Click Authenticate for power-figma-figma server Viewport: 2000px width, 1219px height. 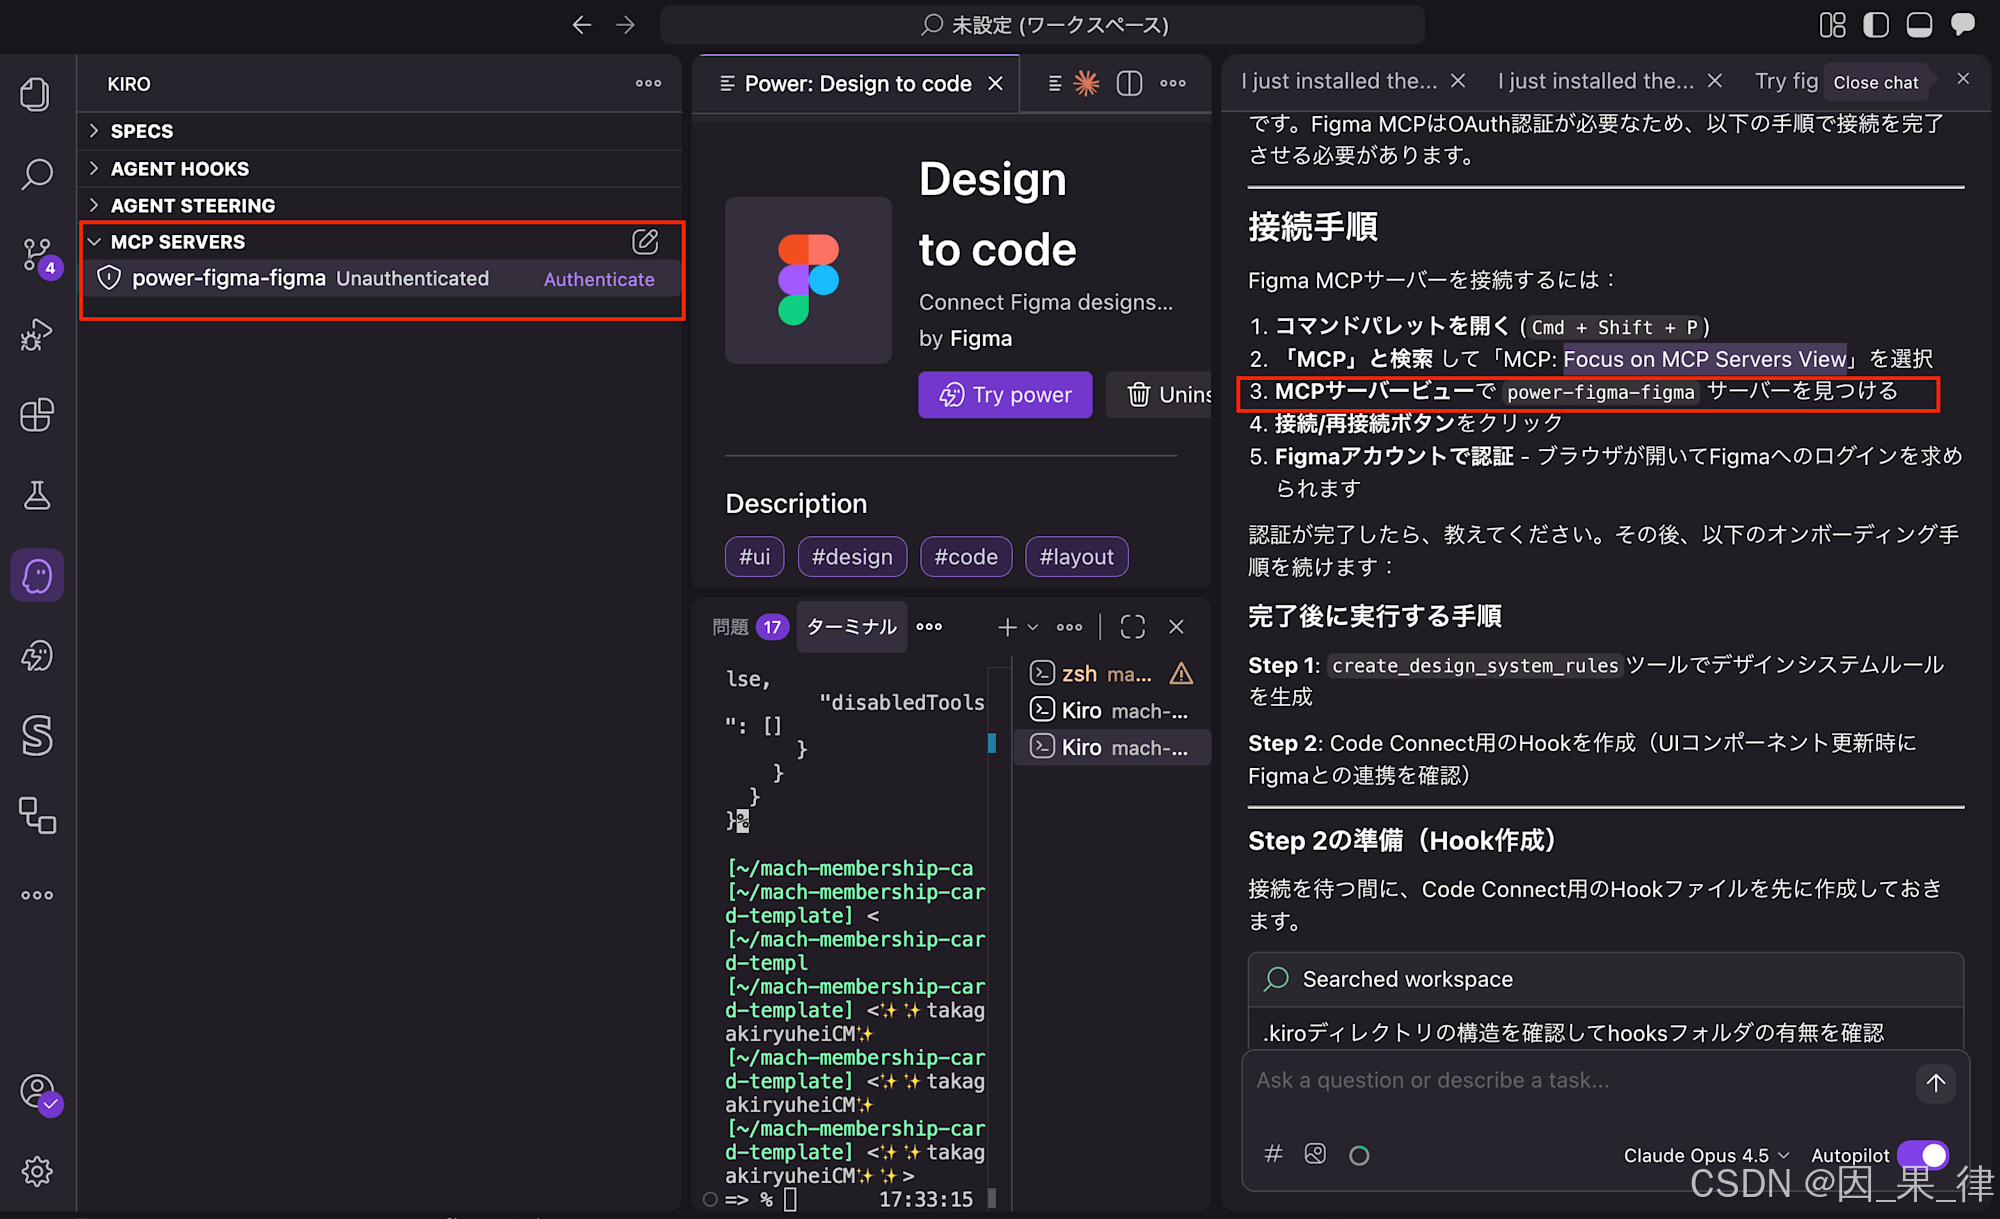pyautogui.click(x=599, y=279)
